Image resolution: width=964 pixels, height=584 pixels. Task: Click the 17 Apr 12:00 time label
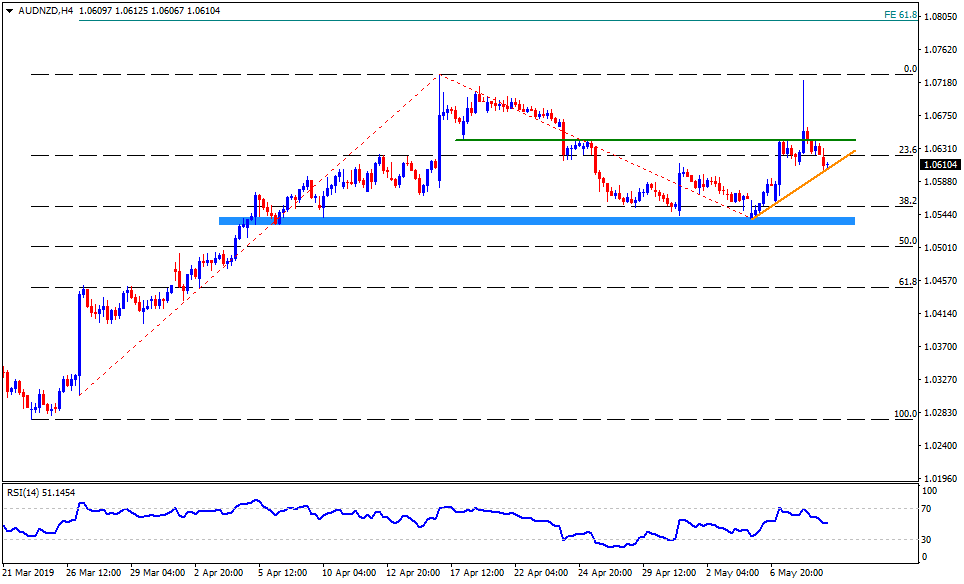[479, 573]
